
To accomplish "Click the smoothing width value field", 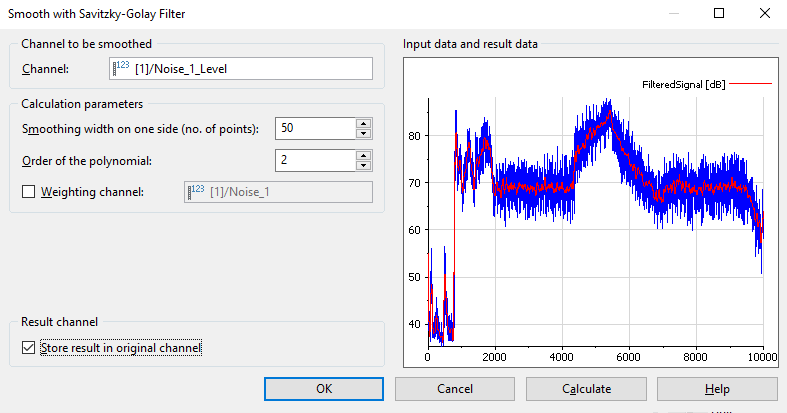I will [314, 129].
